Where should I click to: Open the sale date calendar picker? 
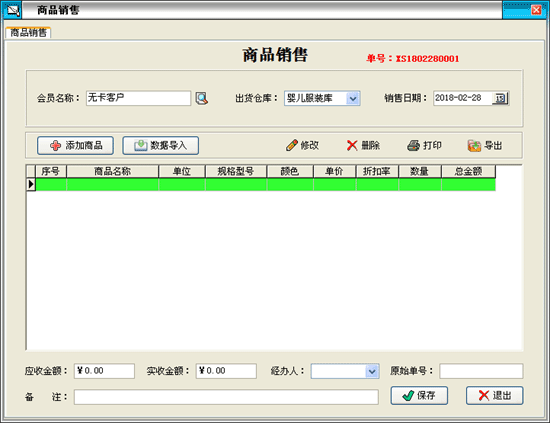pos(500,98)
